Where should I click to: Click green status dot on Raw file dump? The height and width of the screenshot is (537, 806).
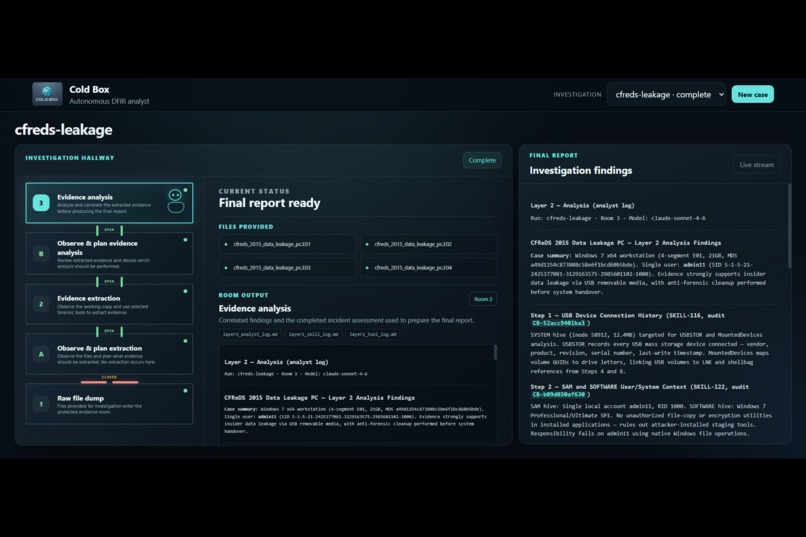click(x=186, y=391)
